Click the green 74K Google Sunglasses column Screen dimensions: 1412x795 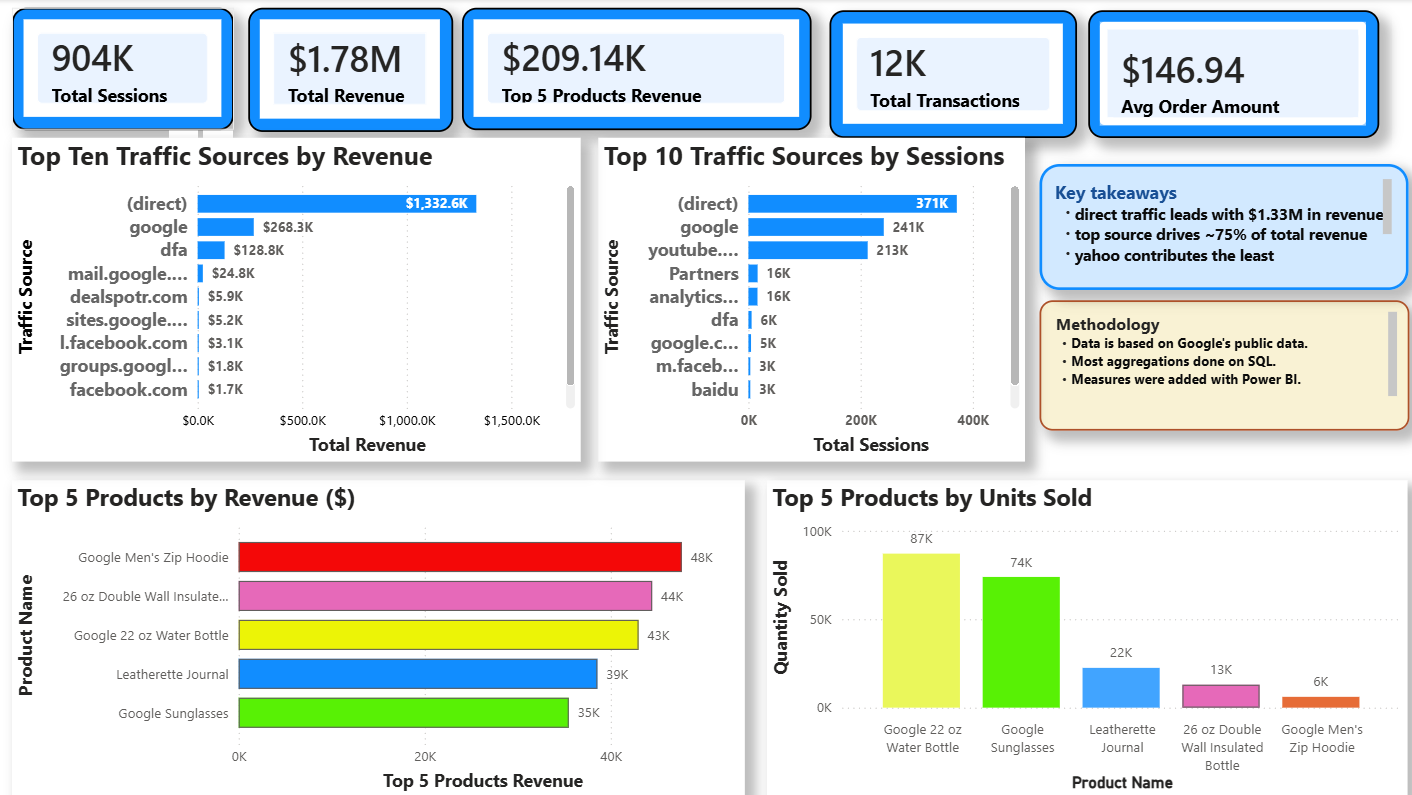tap(1021, 642)
